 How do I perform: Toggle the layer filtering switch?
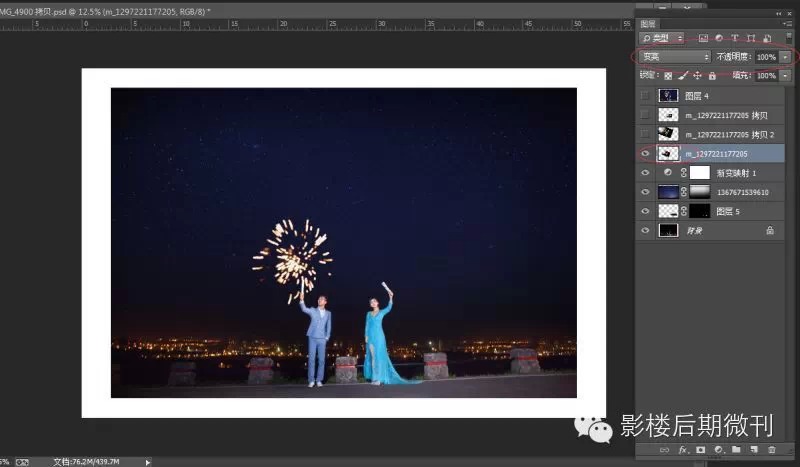coord(789,37)
